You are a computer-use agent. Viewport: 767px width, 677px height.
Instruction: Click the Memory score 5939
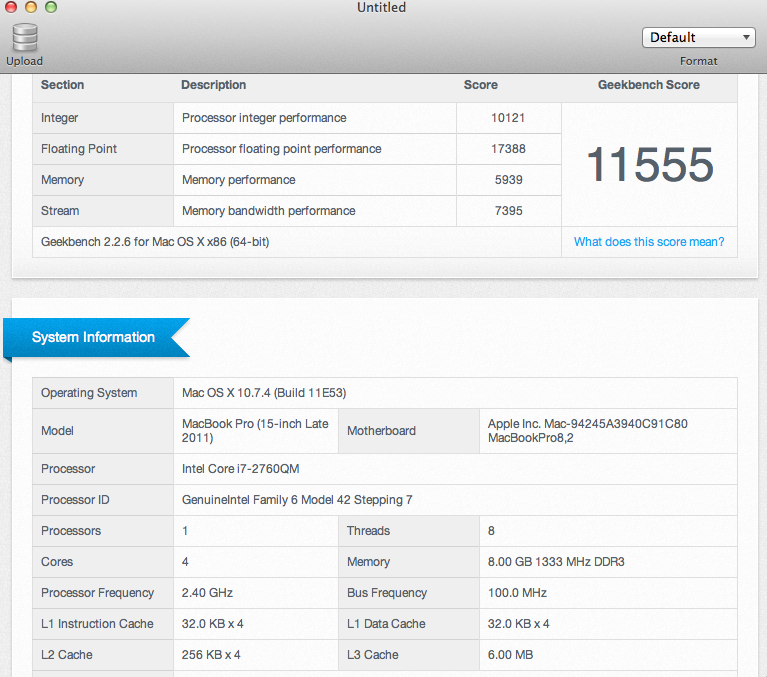pyautogui.click(x=509, y=180)
